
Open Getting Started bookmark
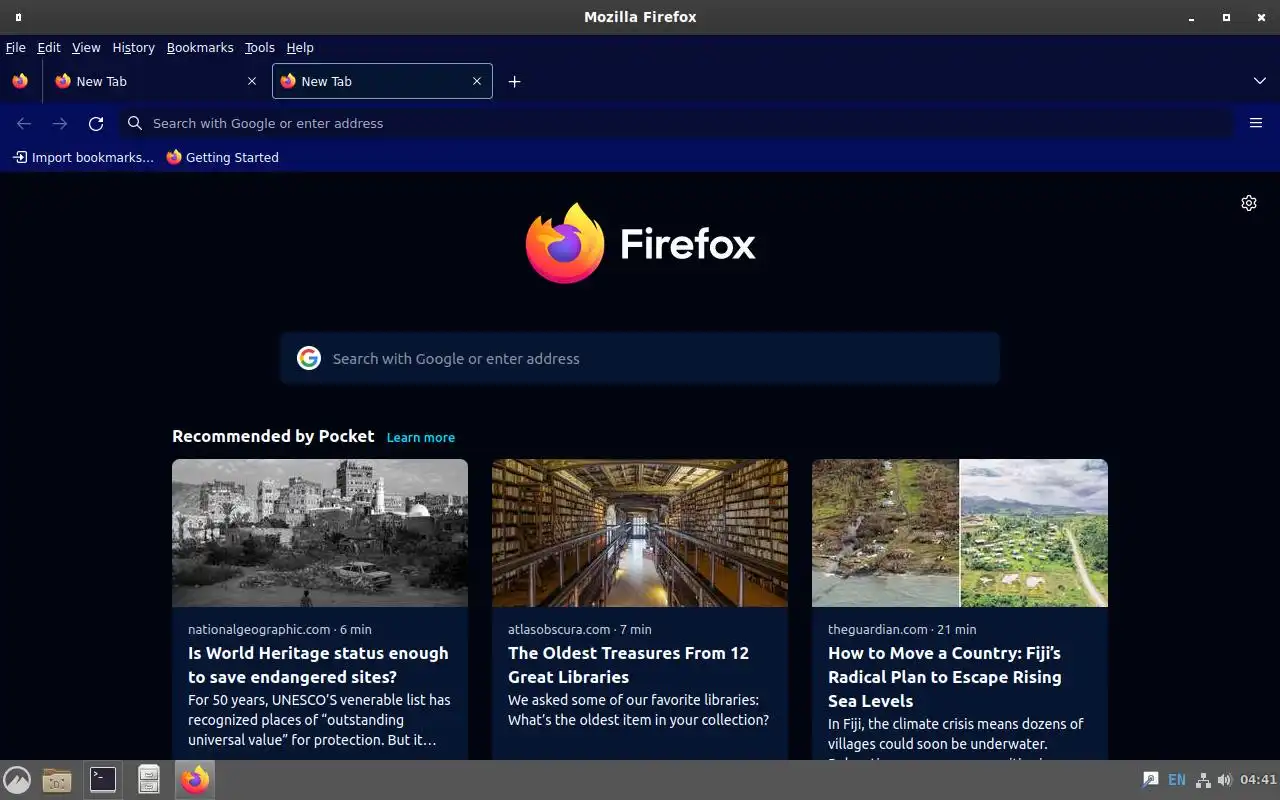click(x=222, y=157)
